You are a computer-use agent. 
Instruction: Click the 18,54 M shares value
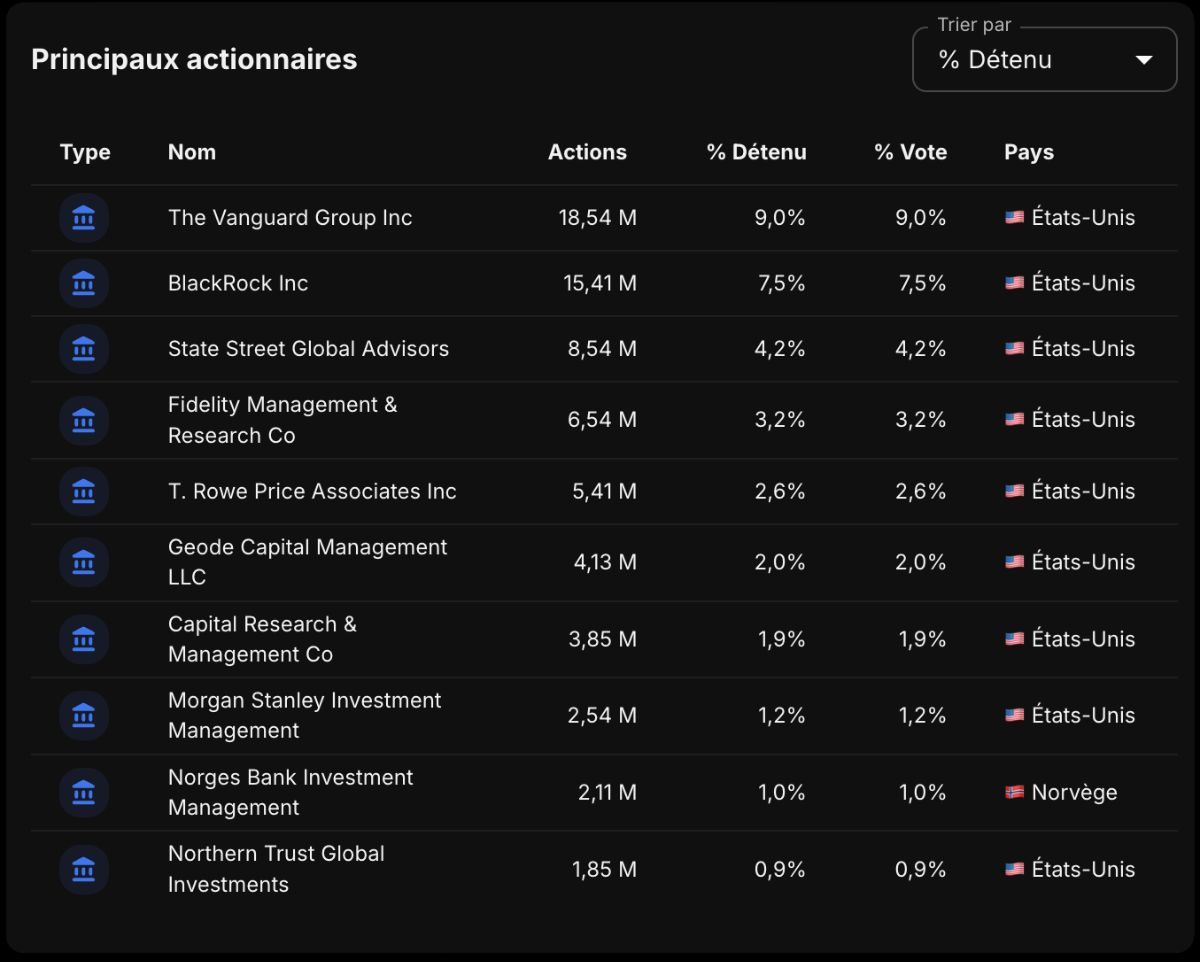click(x=597, y=218)
